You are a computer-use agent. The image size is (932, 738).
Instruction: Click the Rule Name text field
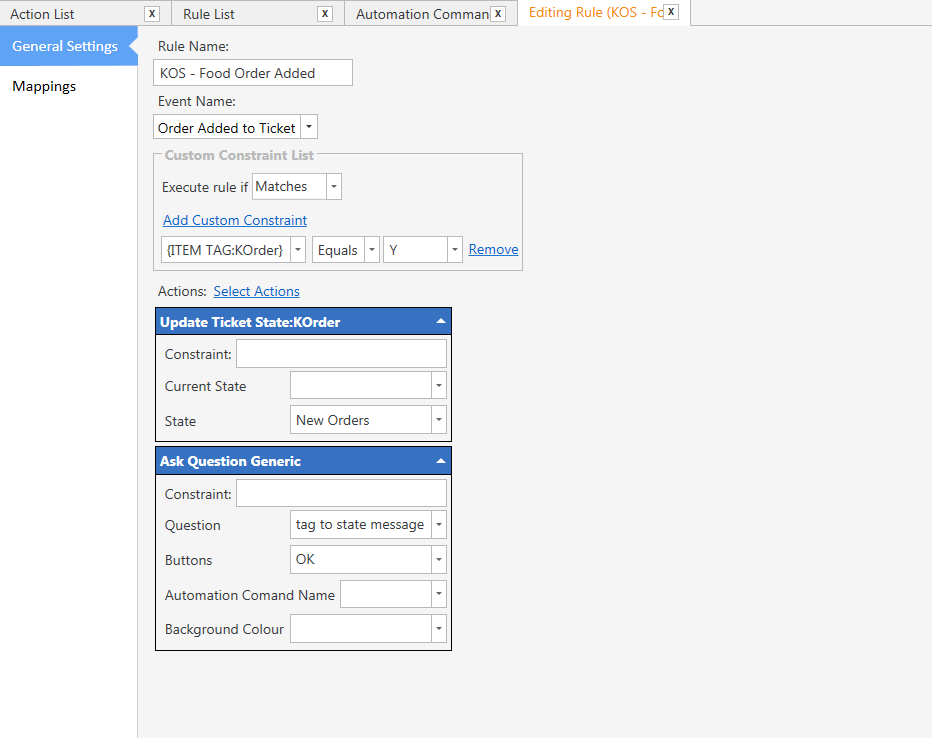click(254, 73)
